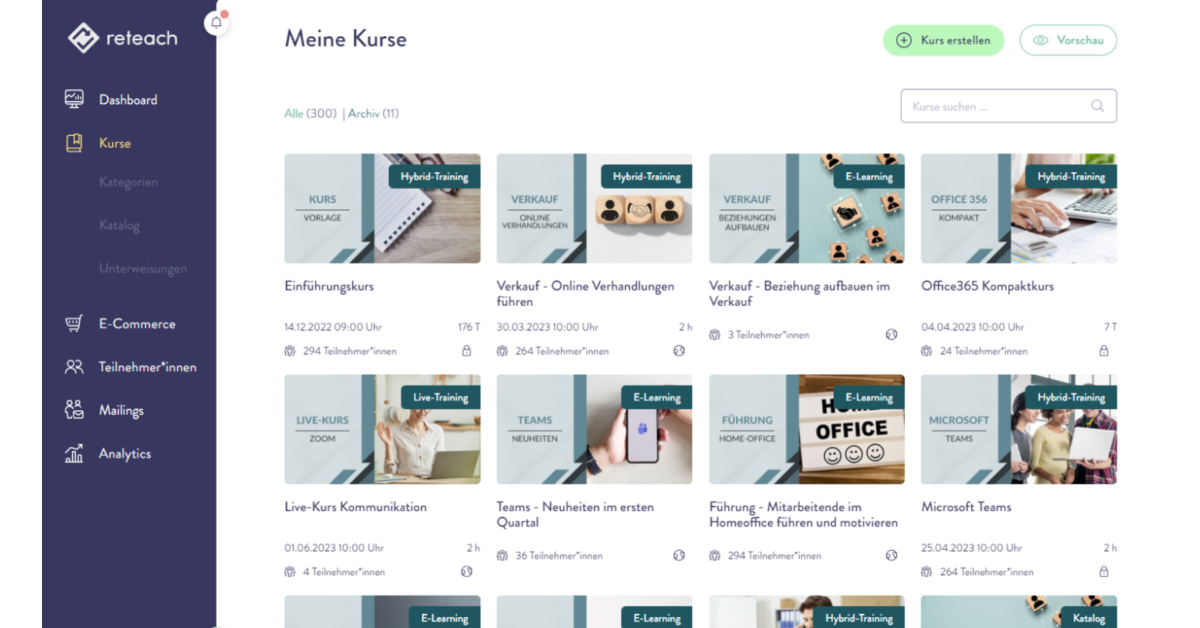Click Führung - Mitarbeitende im Homeoffice title
The width and height of the screenshot is (1200, 628).
(x=804, y=514)
